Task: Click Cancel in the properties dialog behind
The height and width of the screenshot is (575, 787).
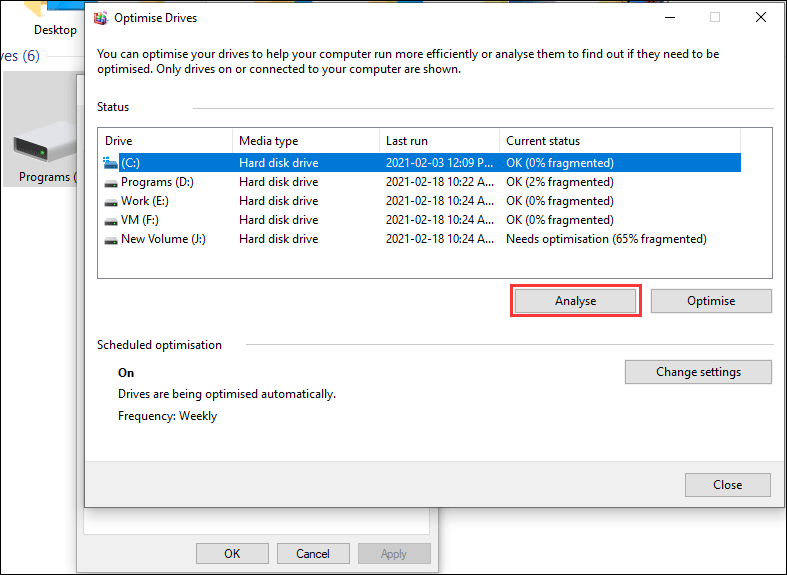Action: click(x=313, y=553)
